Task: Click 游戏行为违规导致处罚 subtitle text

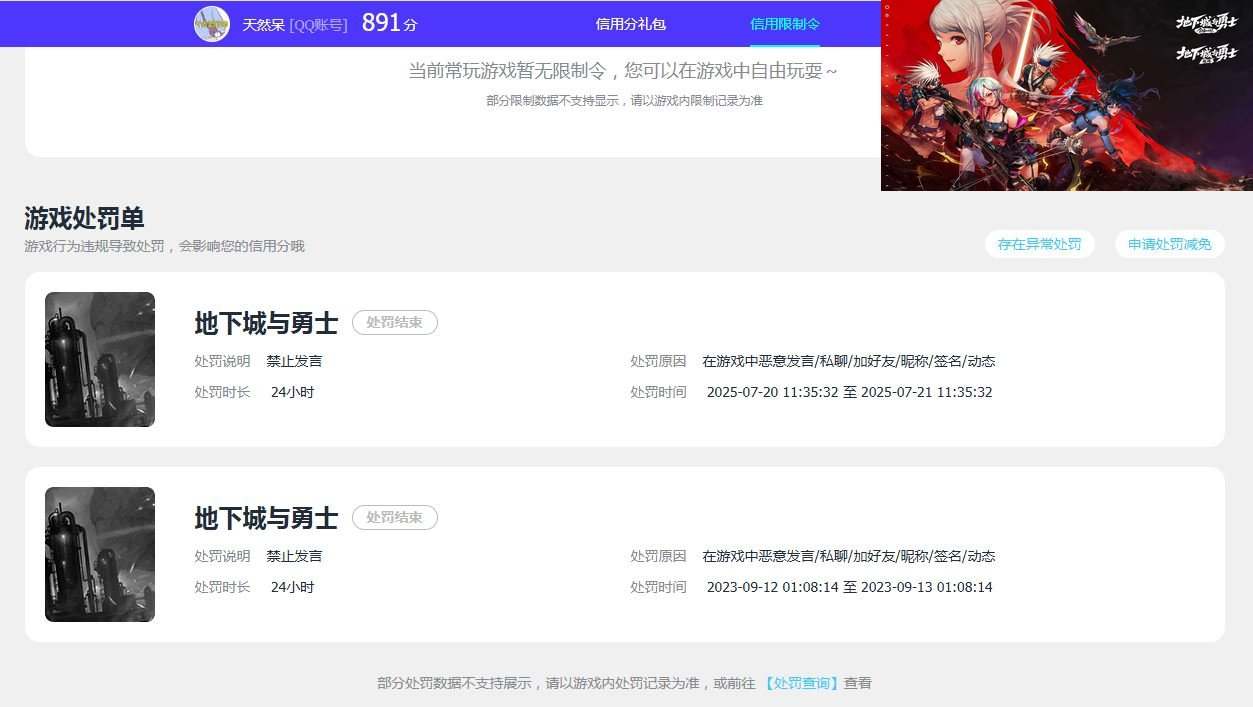Action: [164, 246]
